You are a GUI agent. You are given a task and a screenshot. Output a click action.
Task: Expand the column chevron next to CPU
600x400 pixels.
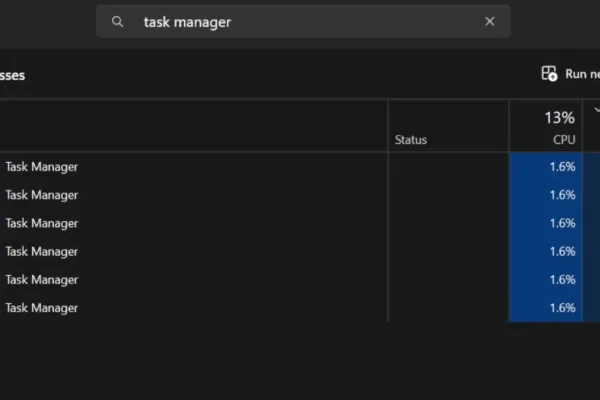point(596,110)
